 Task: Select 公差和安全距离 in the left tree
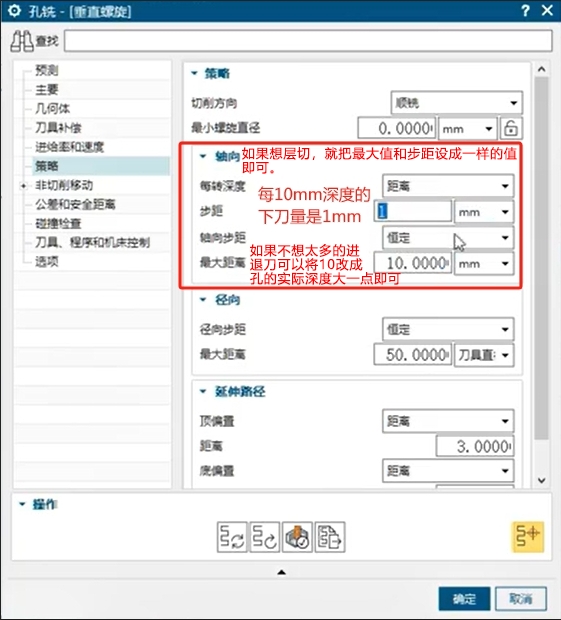pos(76,204)
